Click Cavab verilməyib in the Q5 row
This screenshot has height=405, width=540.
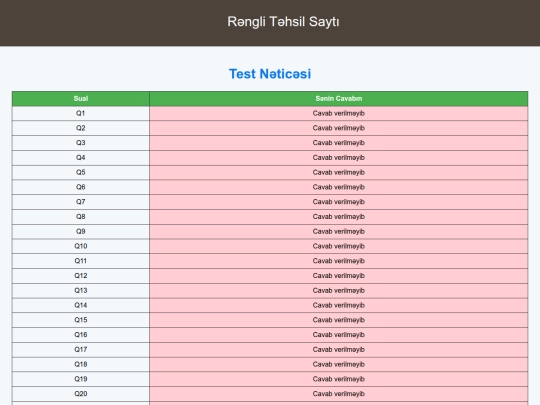tap(339, 173)
